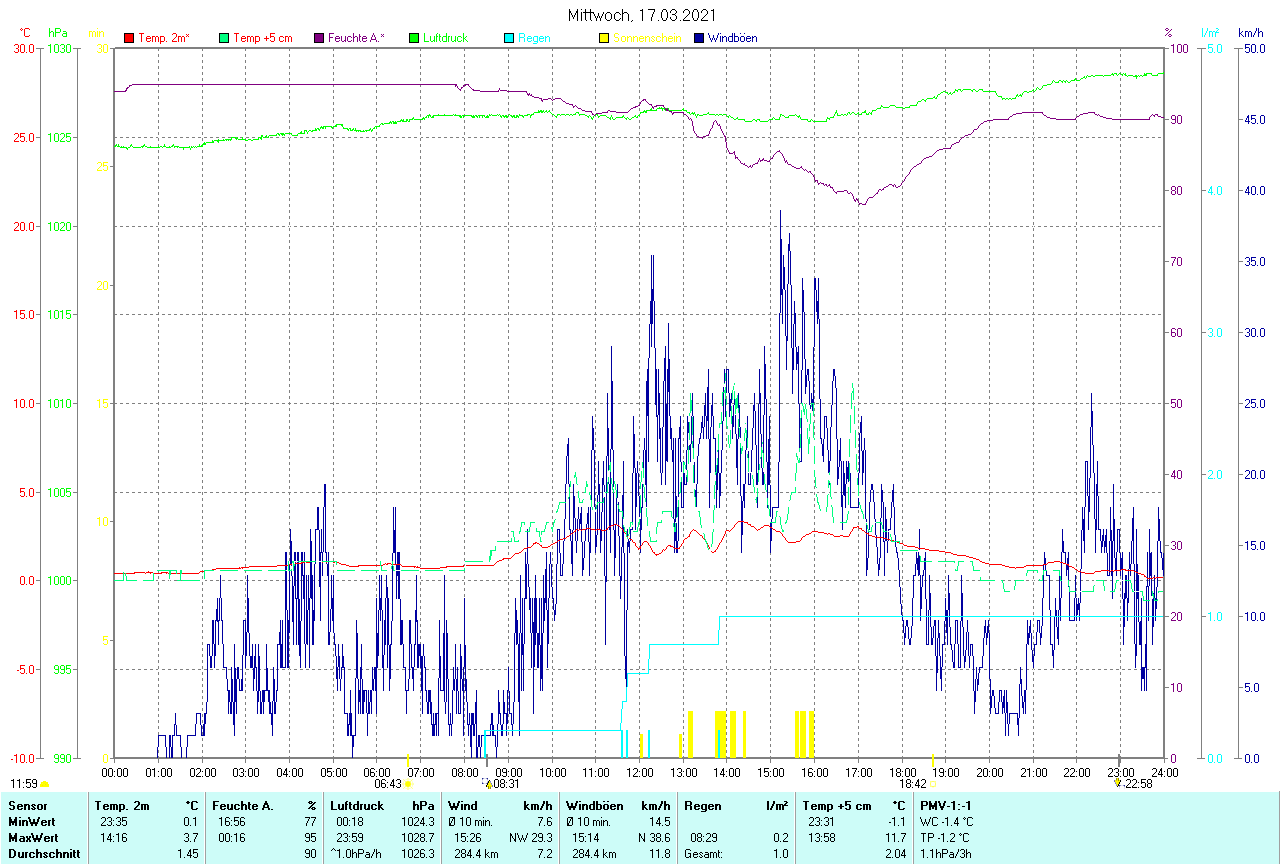The image size is (1280, 864).
Task: Click the 30.0 °C axis label
Action: pos(24,48)
